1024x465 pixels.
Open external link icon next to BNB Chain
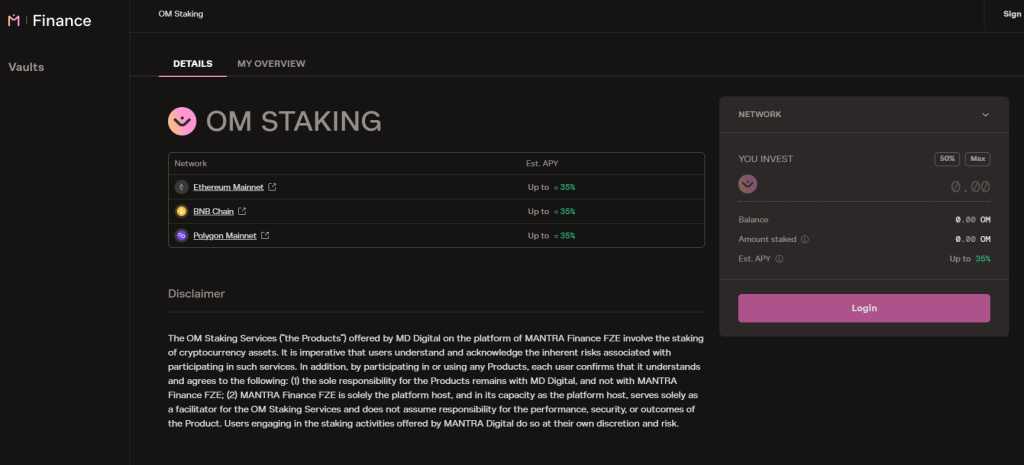242,211
